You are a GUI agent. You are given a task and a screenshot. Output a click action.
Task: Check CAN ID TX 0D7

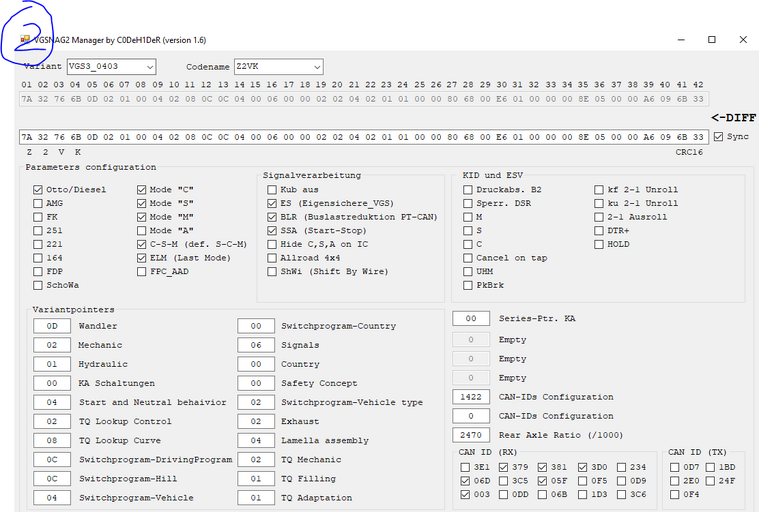674,467
